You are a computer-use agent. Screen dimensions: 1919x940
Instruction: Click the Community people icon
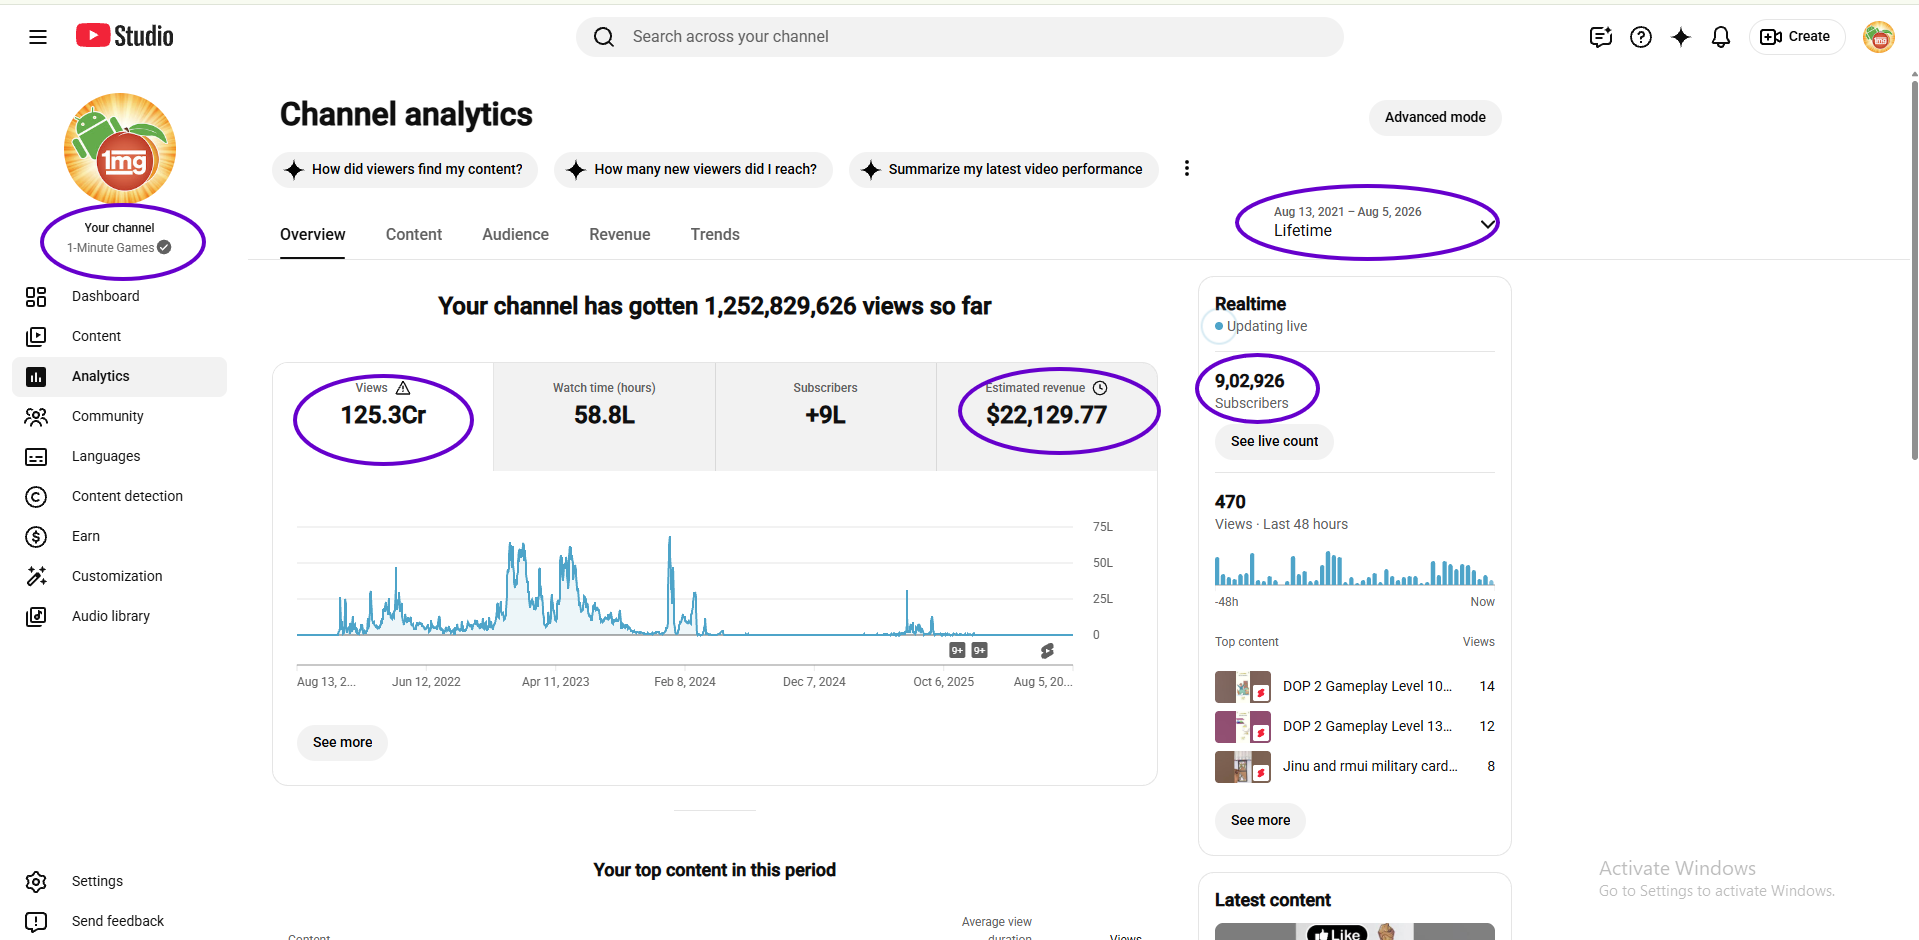36,417
